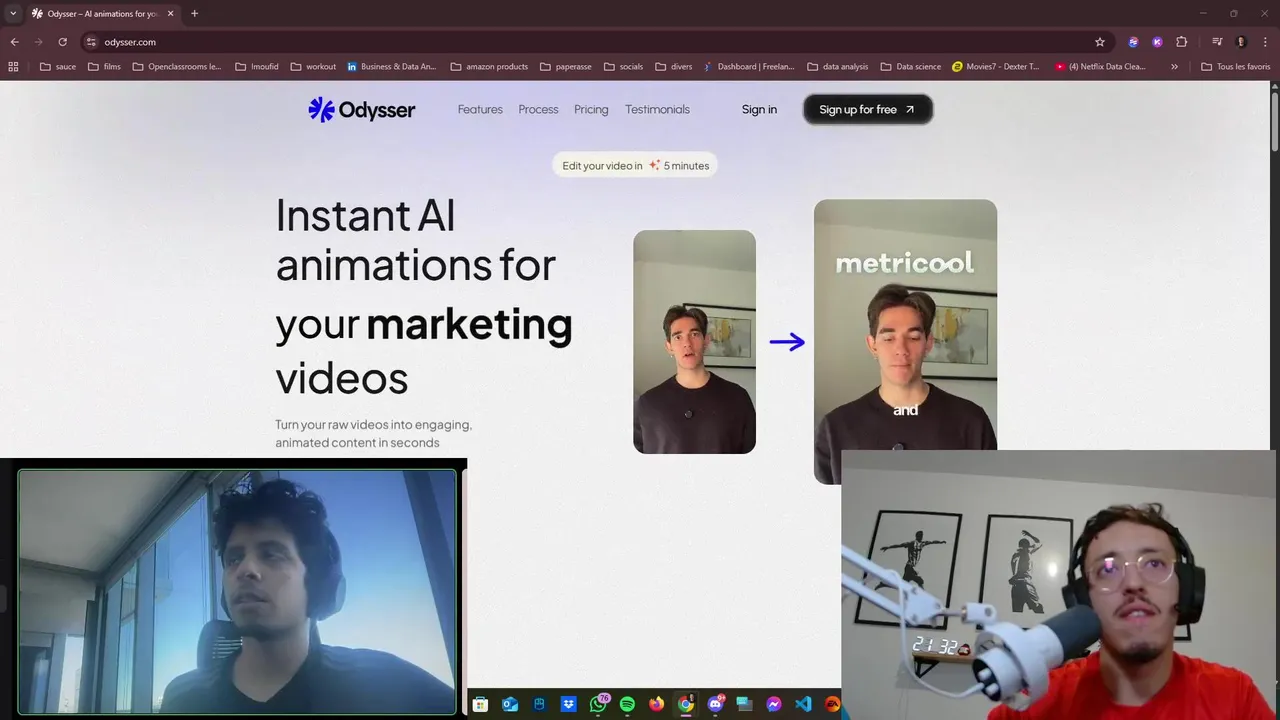Image resolution: width=1280 pixels, height=720 pixels.
Task: Reload the Odysser page
Action: [62, 42]
